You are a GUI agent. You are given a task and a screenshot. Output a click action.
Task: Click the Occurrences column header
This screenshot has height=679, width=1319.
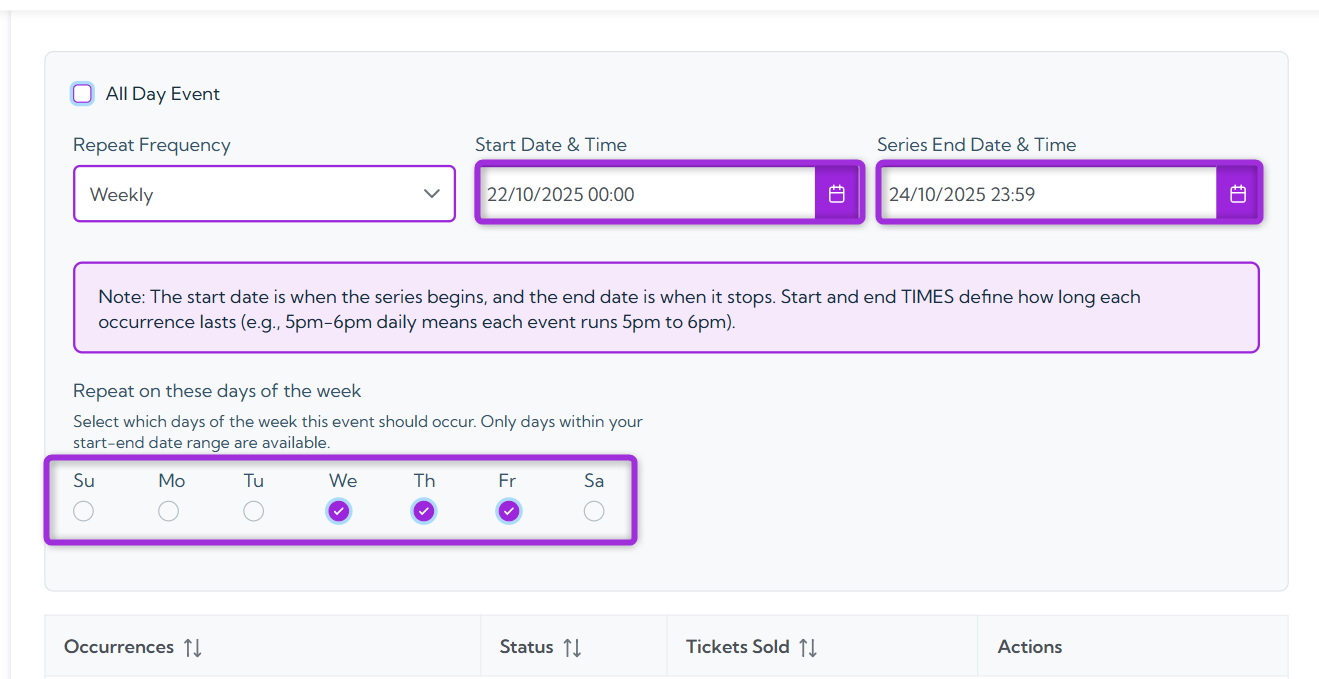click(119, 647)
